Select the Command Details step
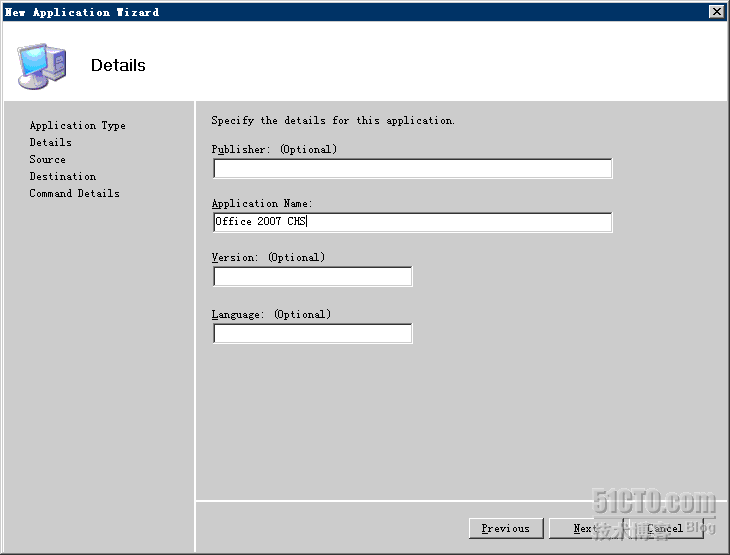The width and height of the screenshot is (730, 555). 74,193
